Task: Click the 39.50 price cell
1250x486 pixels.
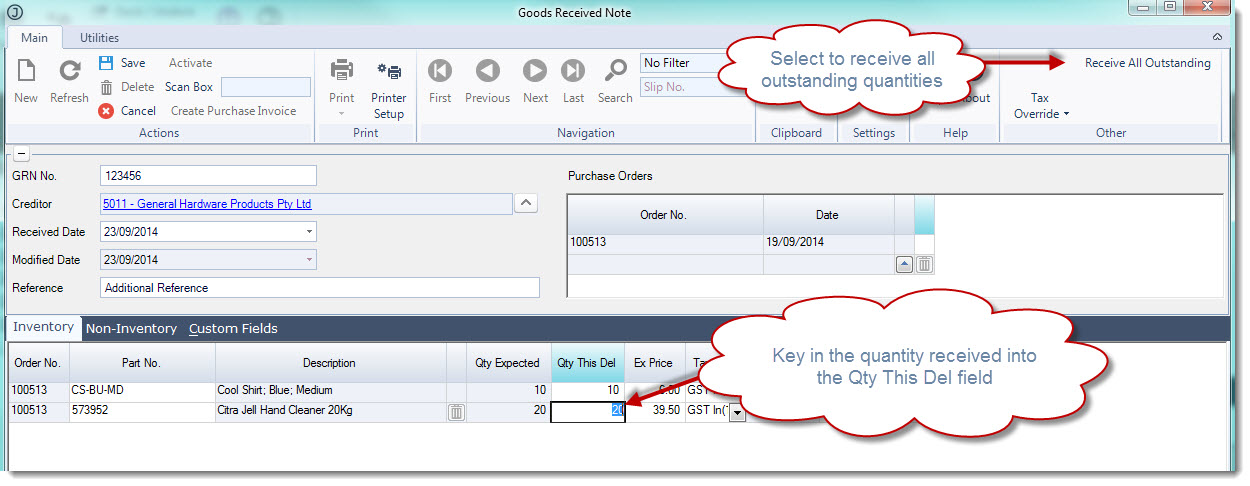Action: coord(654,411)
